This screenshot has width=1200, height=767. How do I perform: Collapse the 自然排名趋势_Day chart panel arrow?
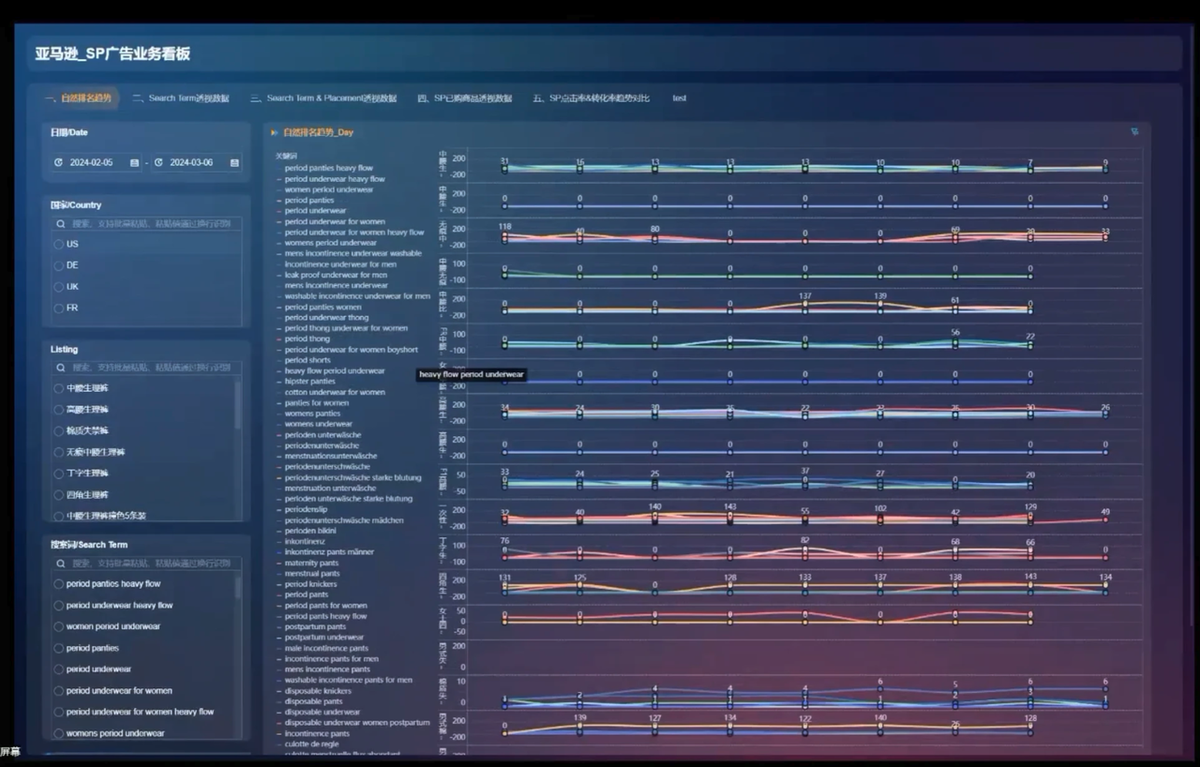pos(274,132)
